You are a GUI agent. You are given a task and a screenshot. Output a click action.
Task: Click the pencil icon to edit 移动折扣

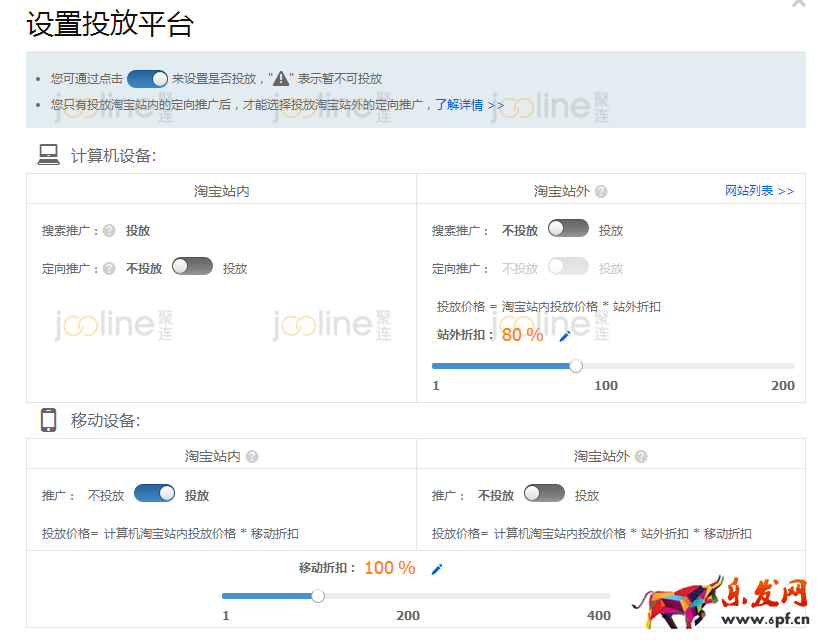(438, 568)
